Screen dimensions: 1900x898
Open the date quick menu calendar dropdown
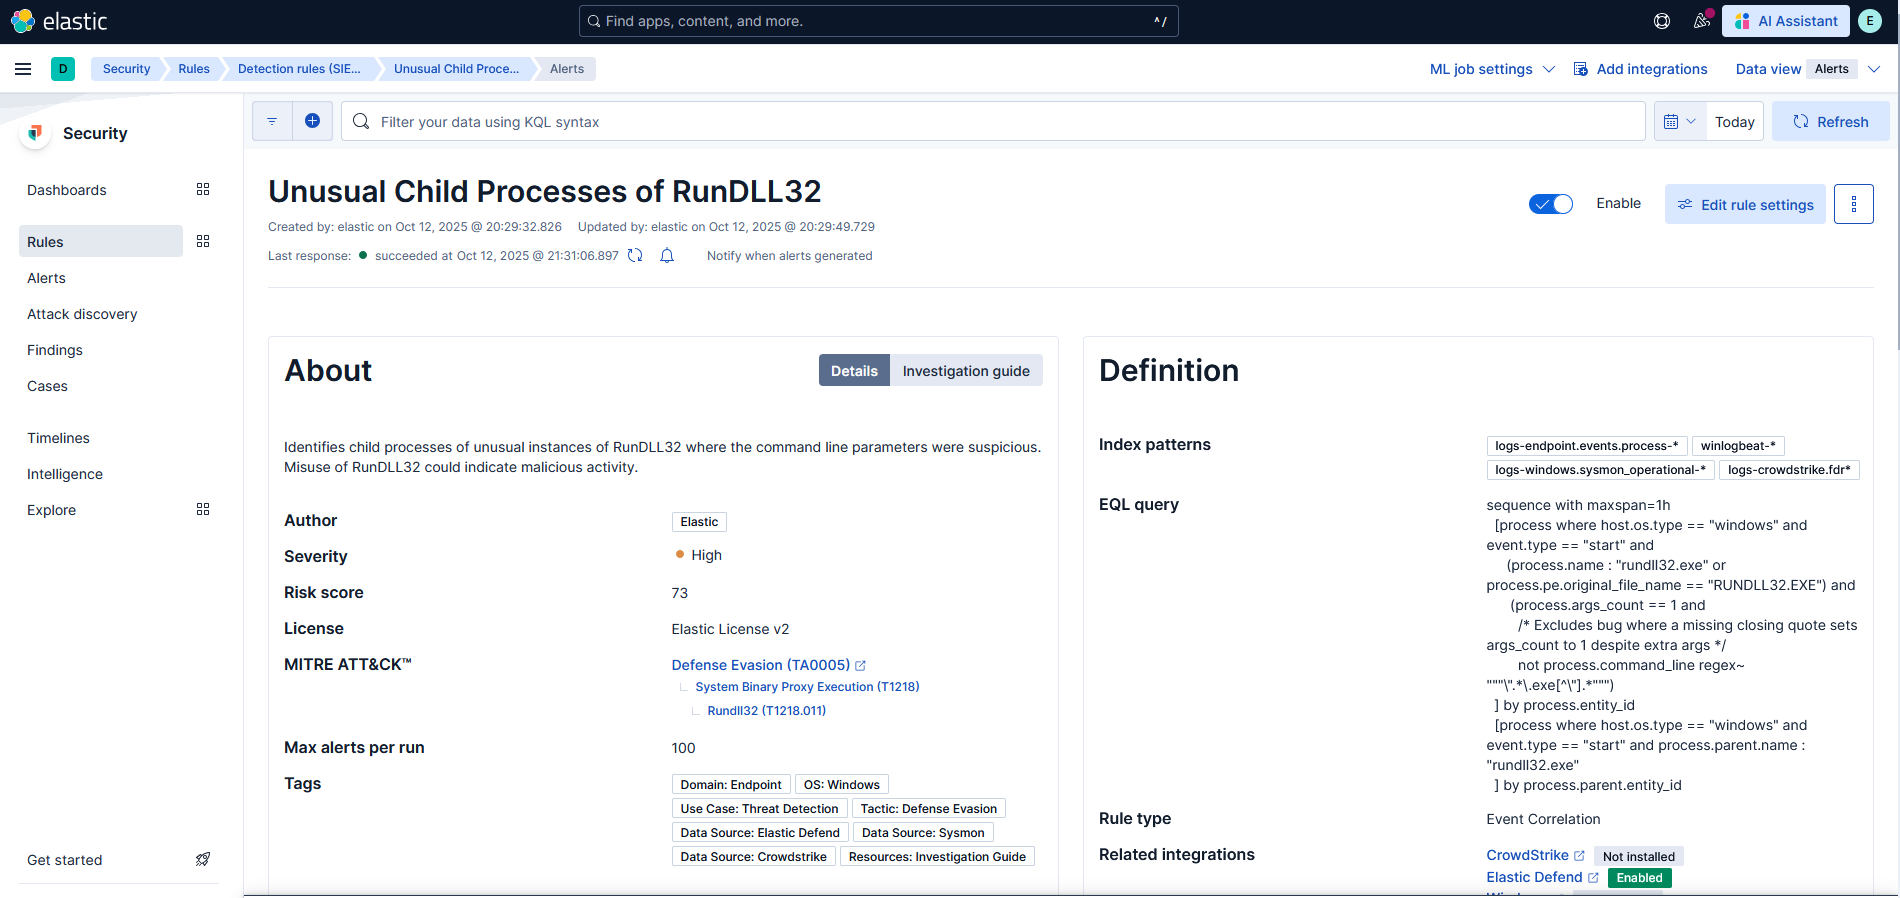click(1679, 122)
